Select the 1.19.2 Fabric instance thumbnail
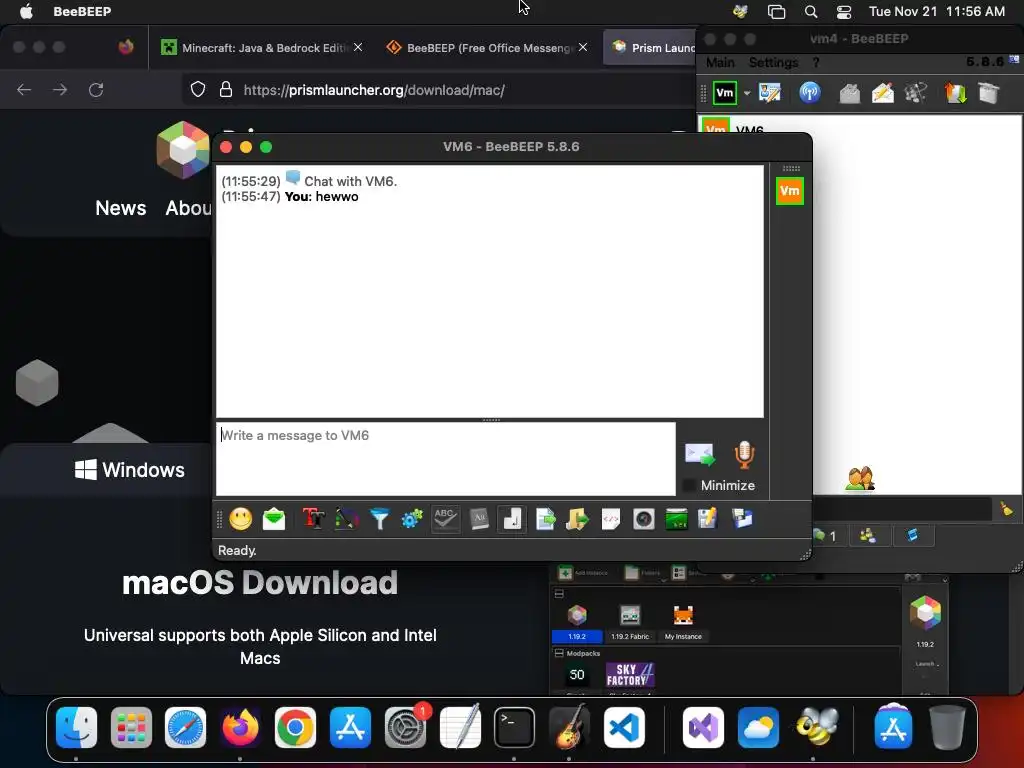 (x=630, y=622)
